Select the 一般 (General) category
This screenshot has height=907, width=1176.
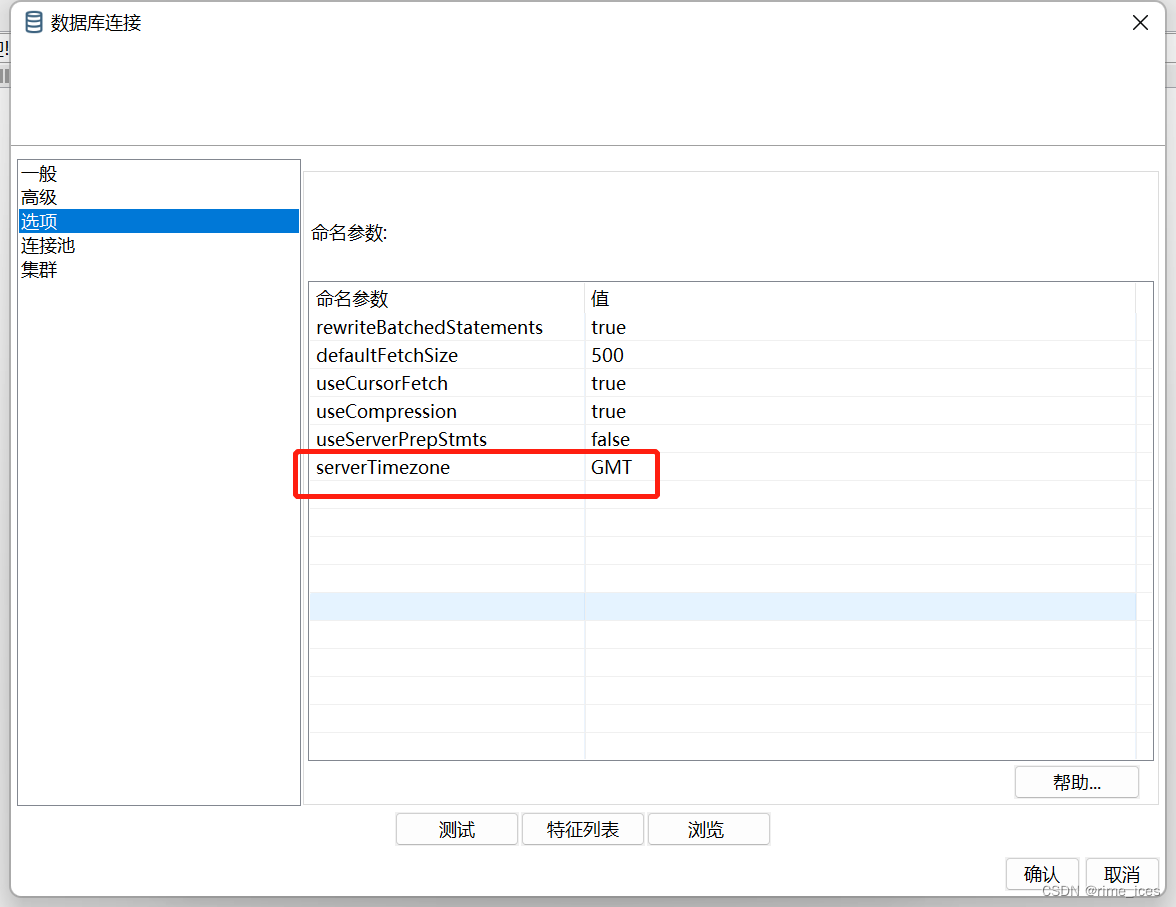click(x=38, y=173)
